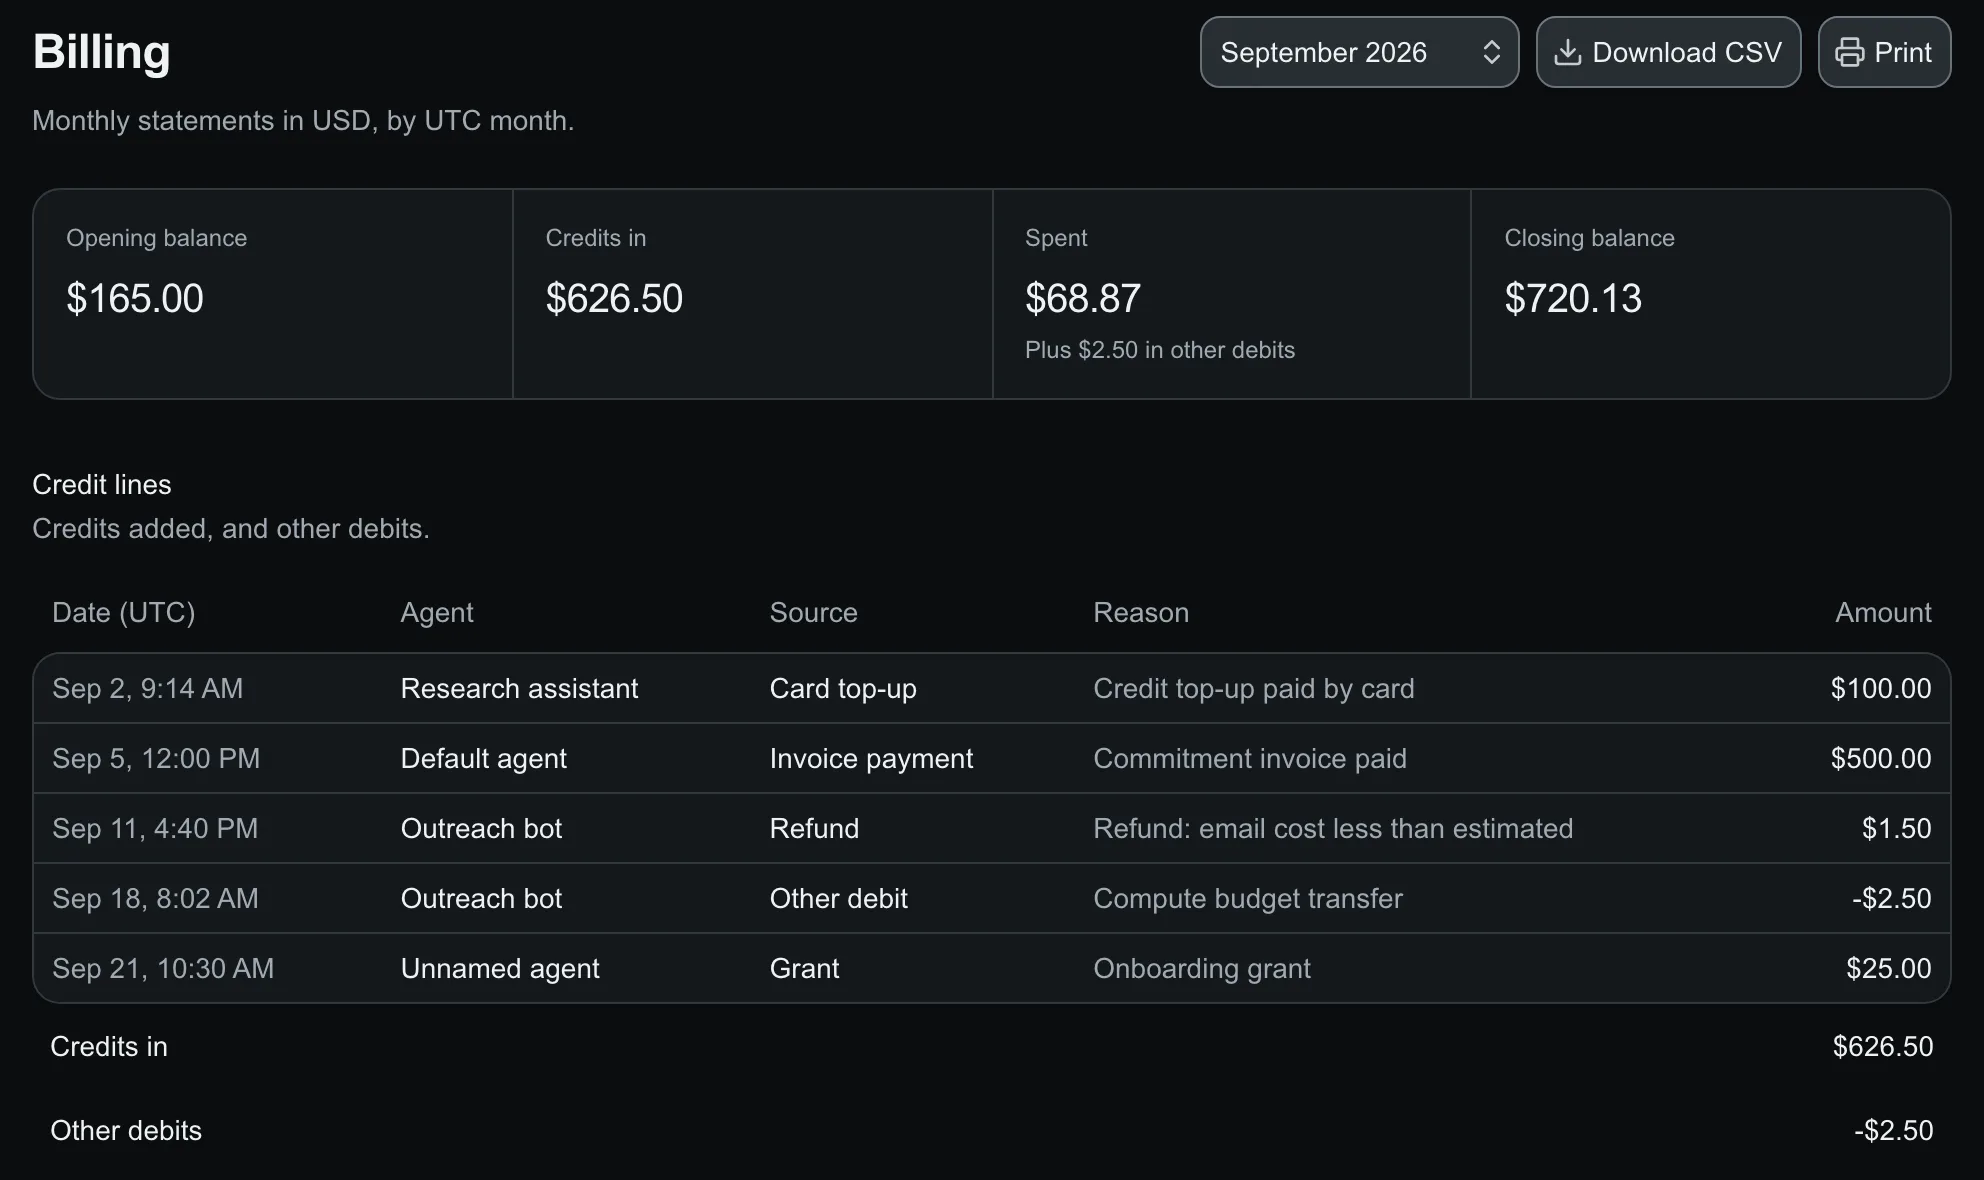This screenshot has width=1984, height=1180.
Task: Click the Source column header
Action: 814,612
